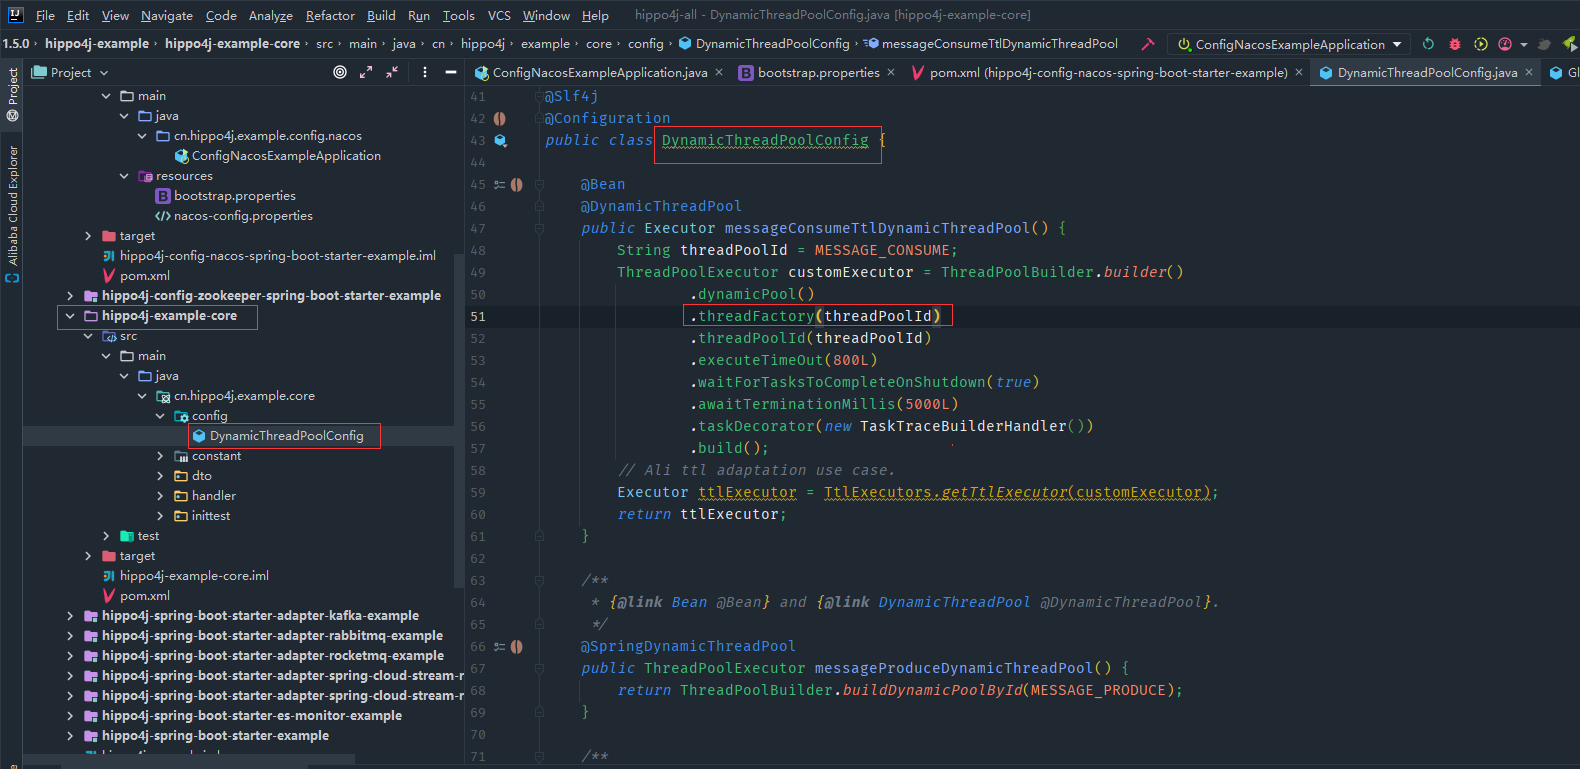Click the profiler gauge icon
The image size is (1580, 769).
1505,44
